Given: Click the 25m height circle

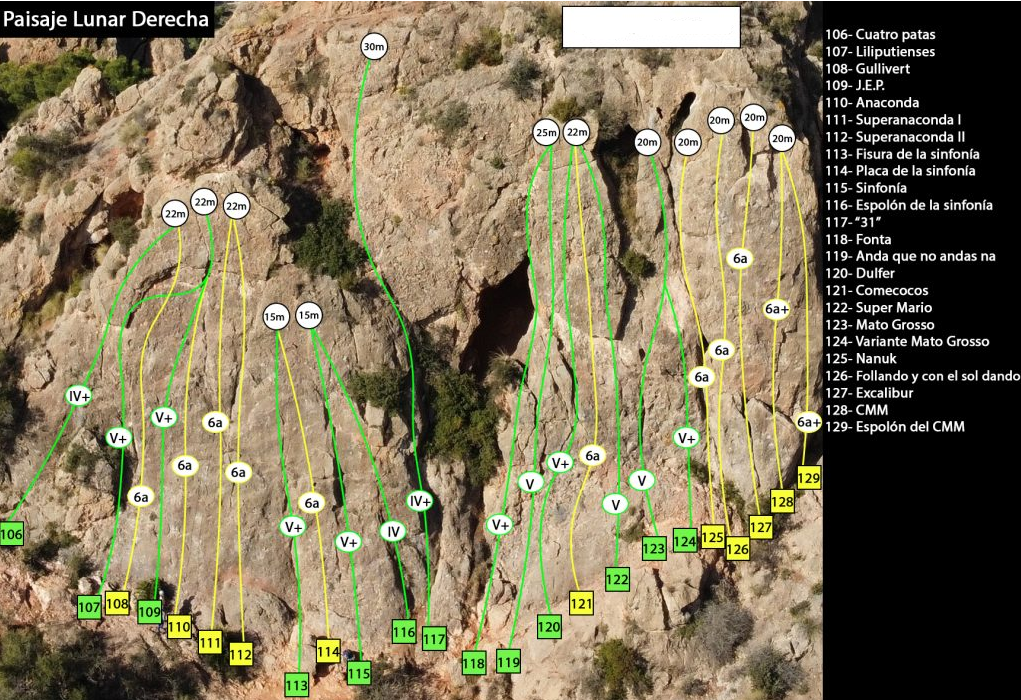Looking at the screenshot, I should tap(545, 132).
